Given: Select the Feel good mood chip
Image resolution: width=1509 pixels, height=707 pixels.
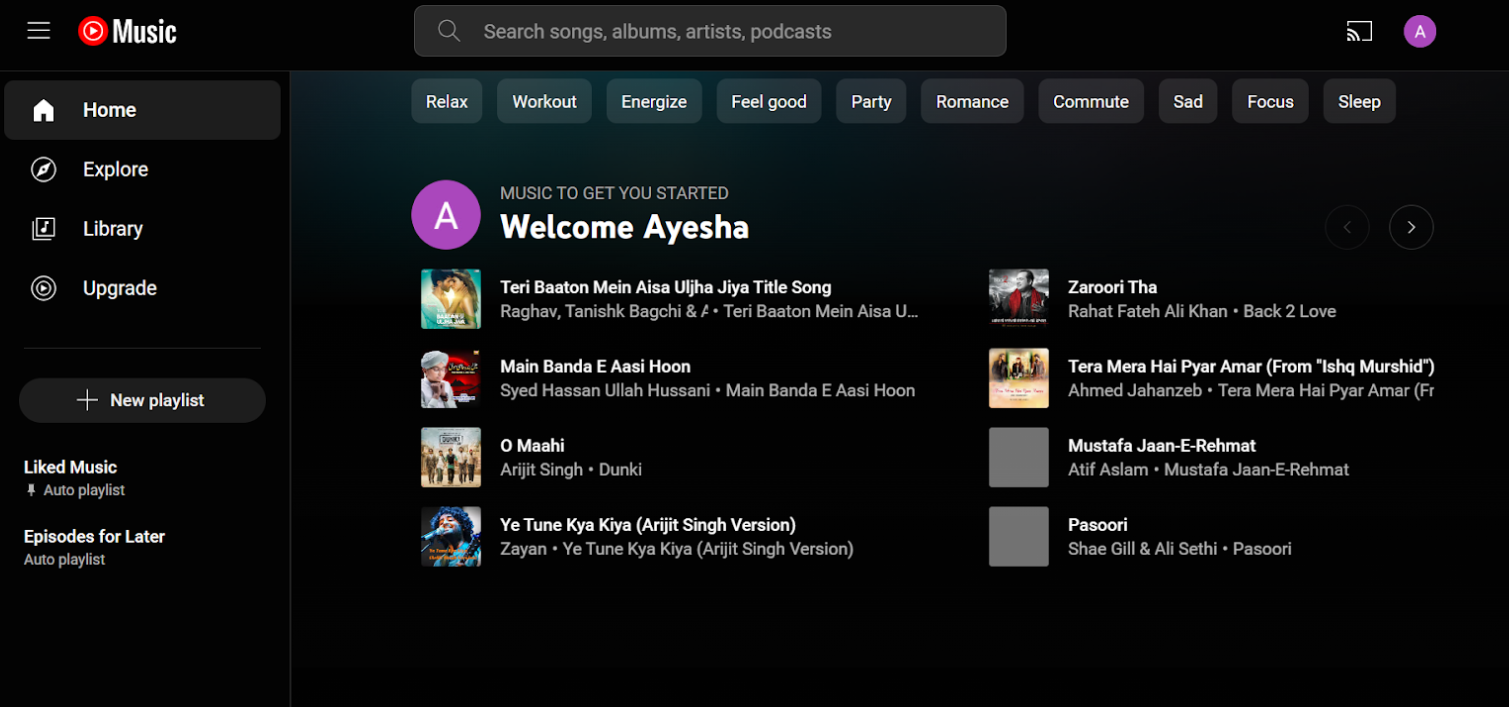Looking at the screenshot, I should pos(769,102).
